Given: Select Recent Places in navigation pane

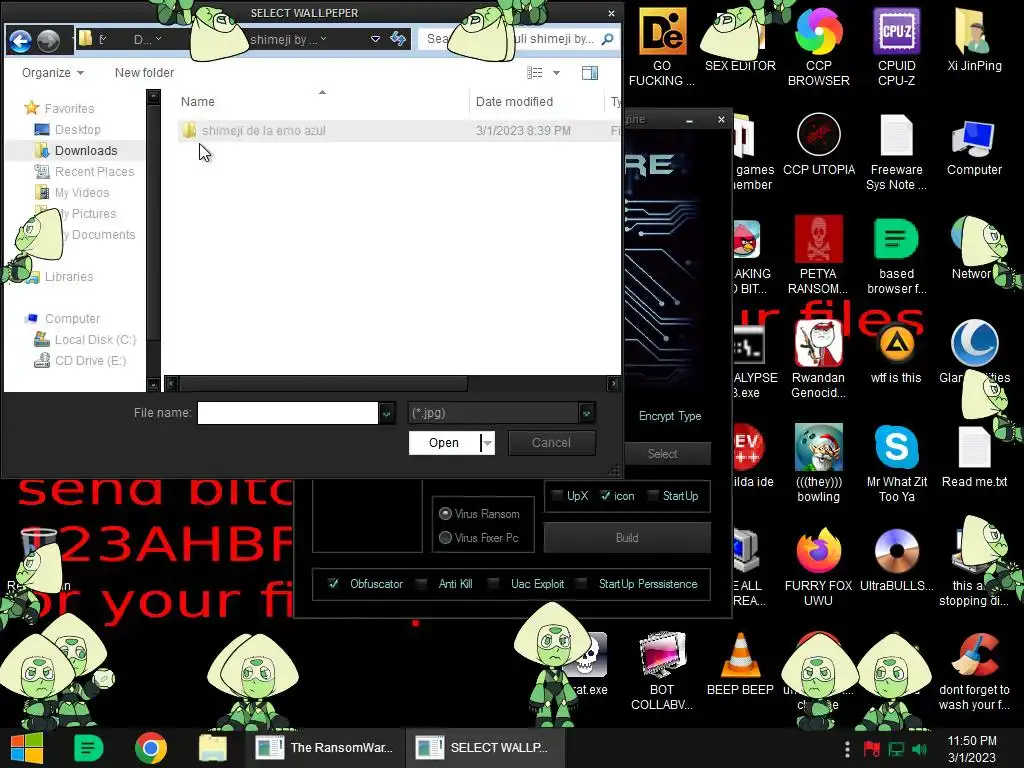Looking at the screenshot, I should (x=94, y=171).
